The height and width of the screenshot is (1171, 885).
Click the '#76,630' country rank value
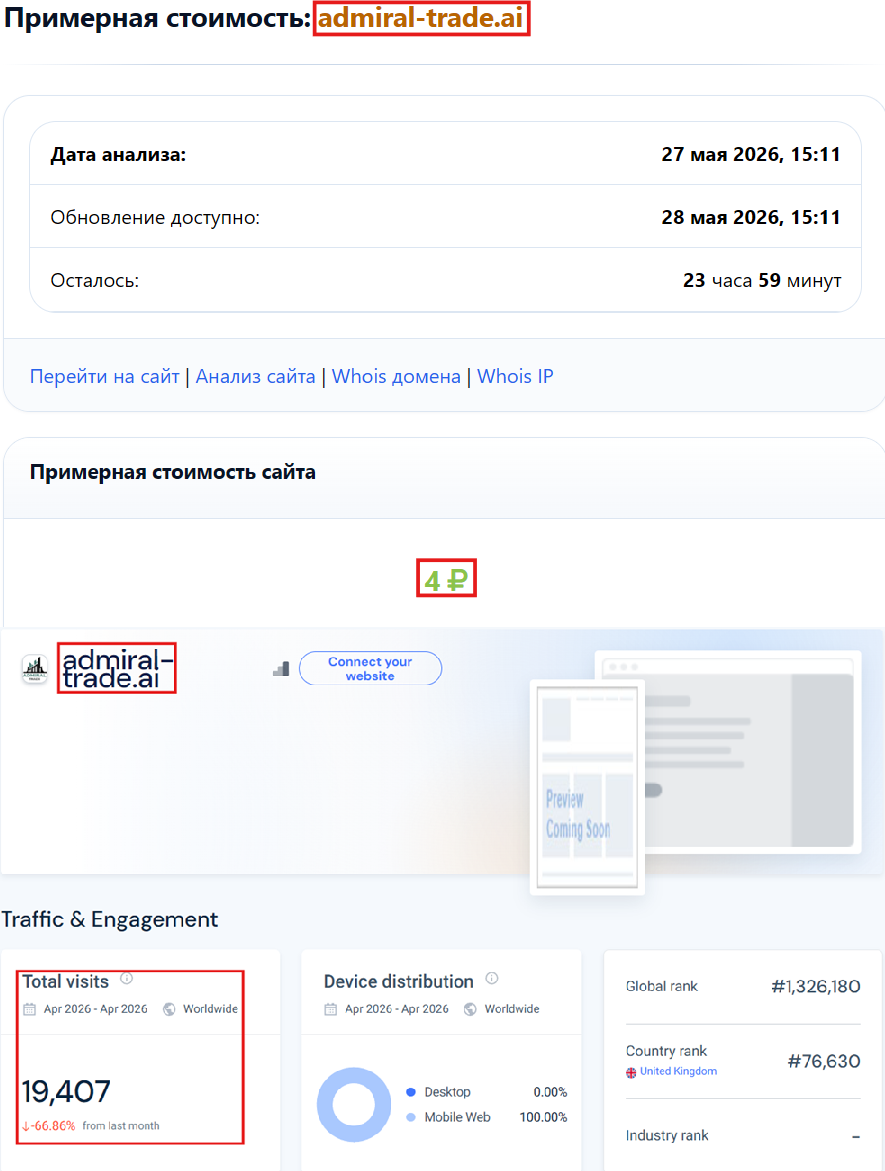824,1061
